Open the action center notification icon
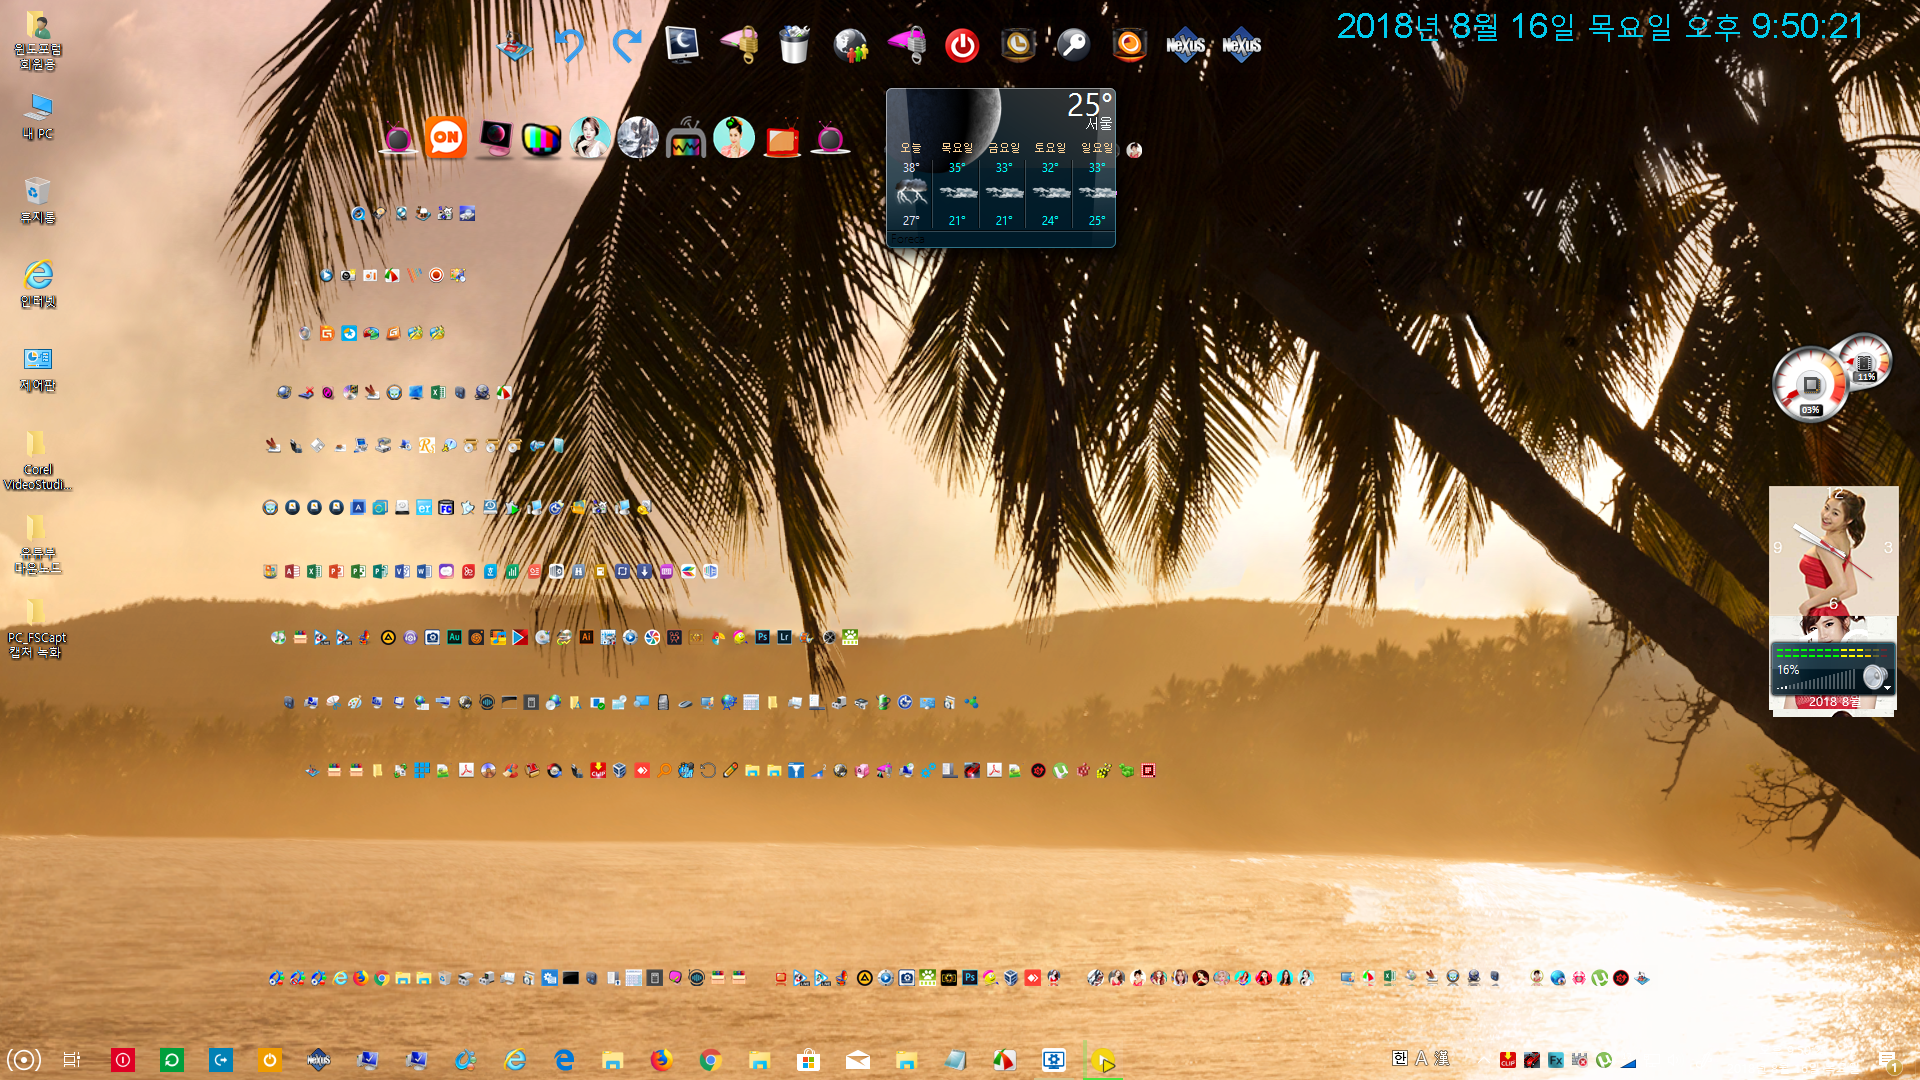Screen dimensions: 1920x1080 click(1887, 1060)
